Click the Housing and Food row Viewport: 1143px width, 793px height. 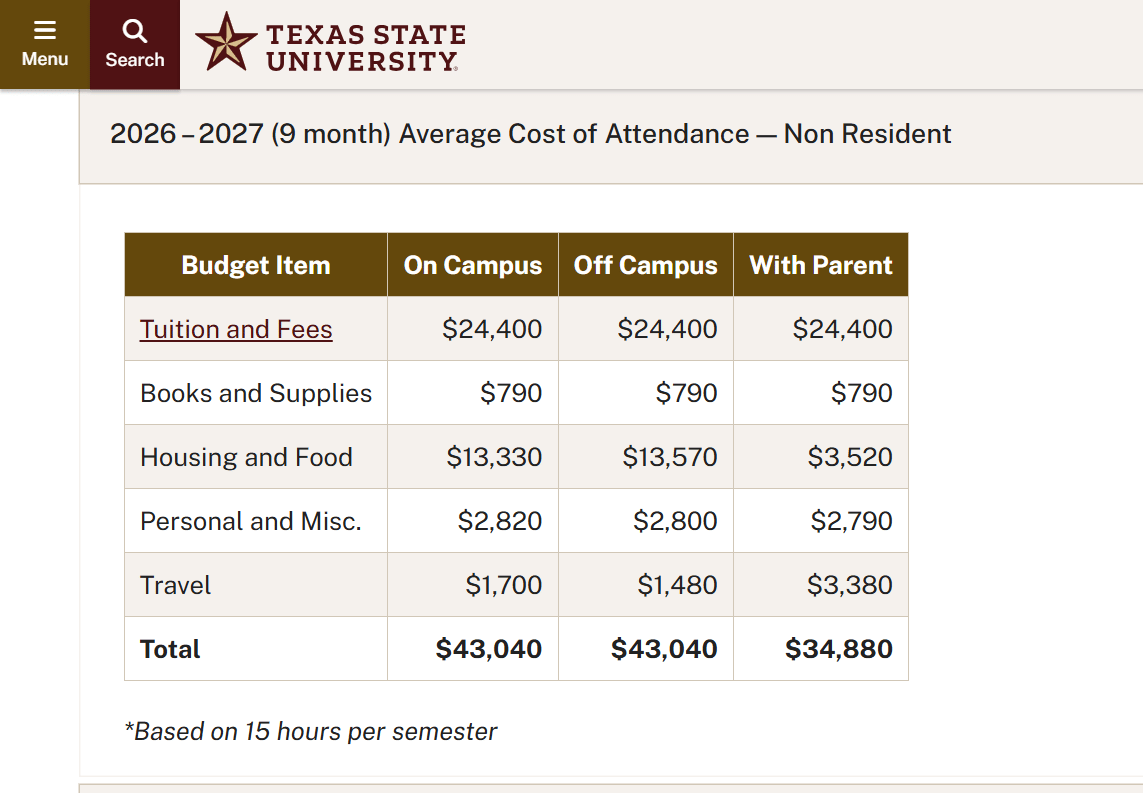246,456
